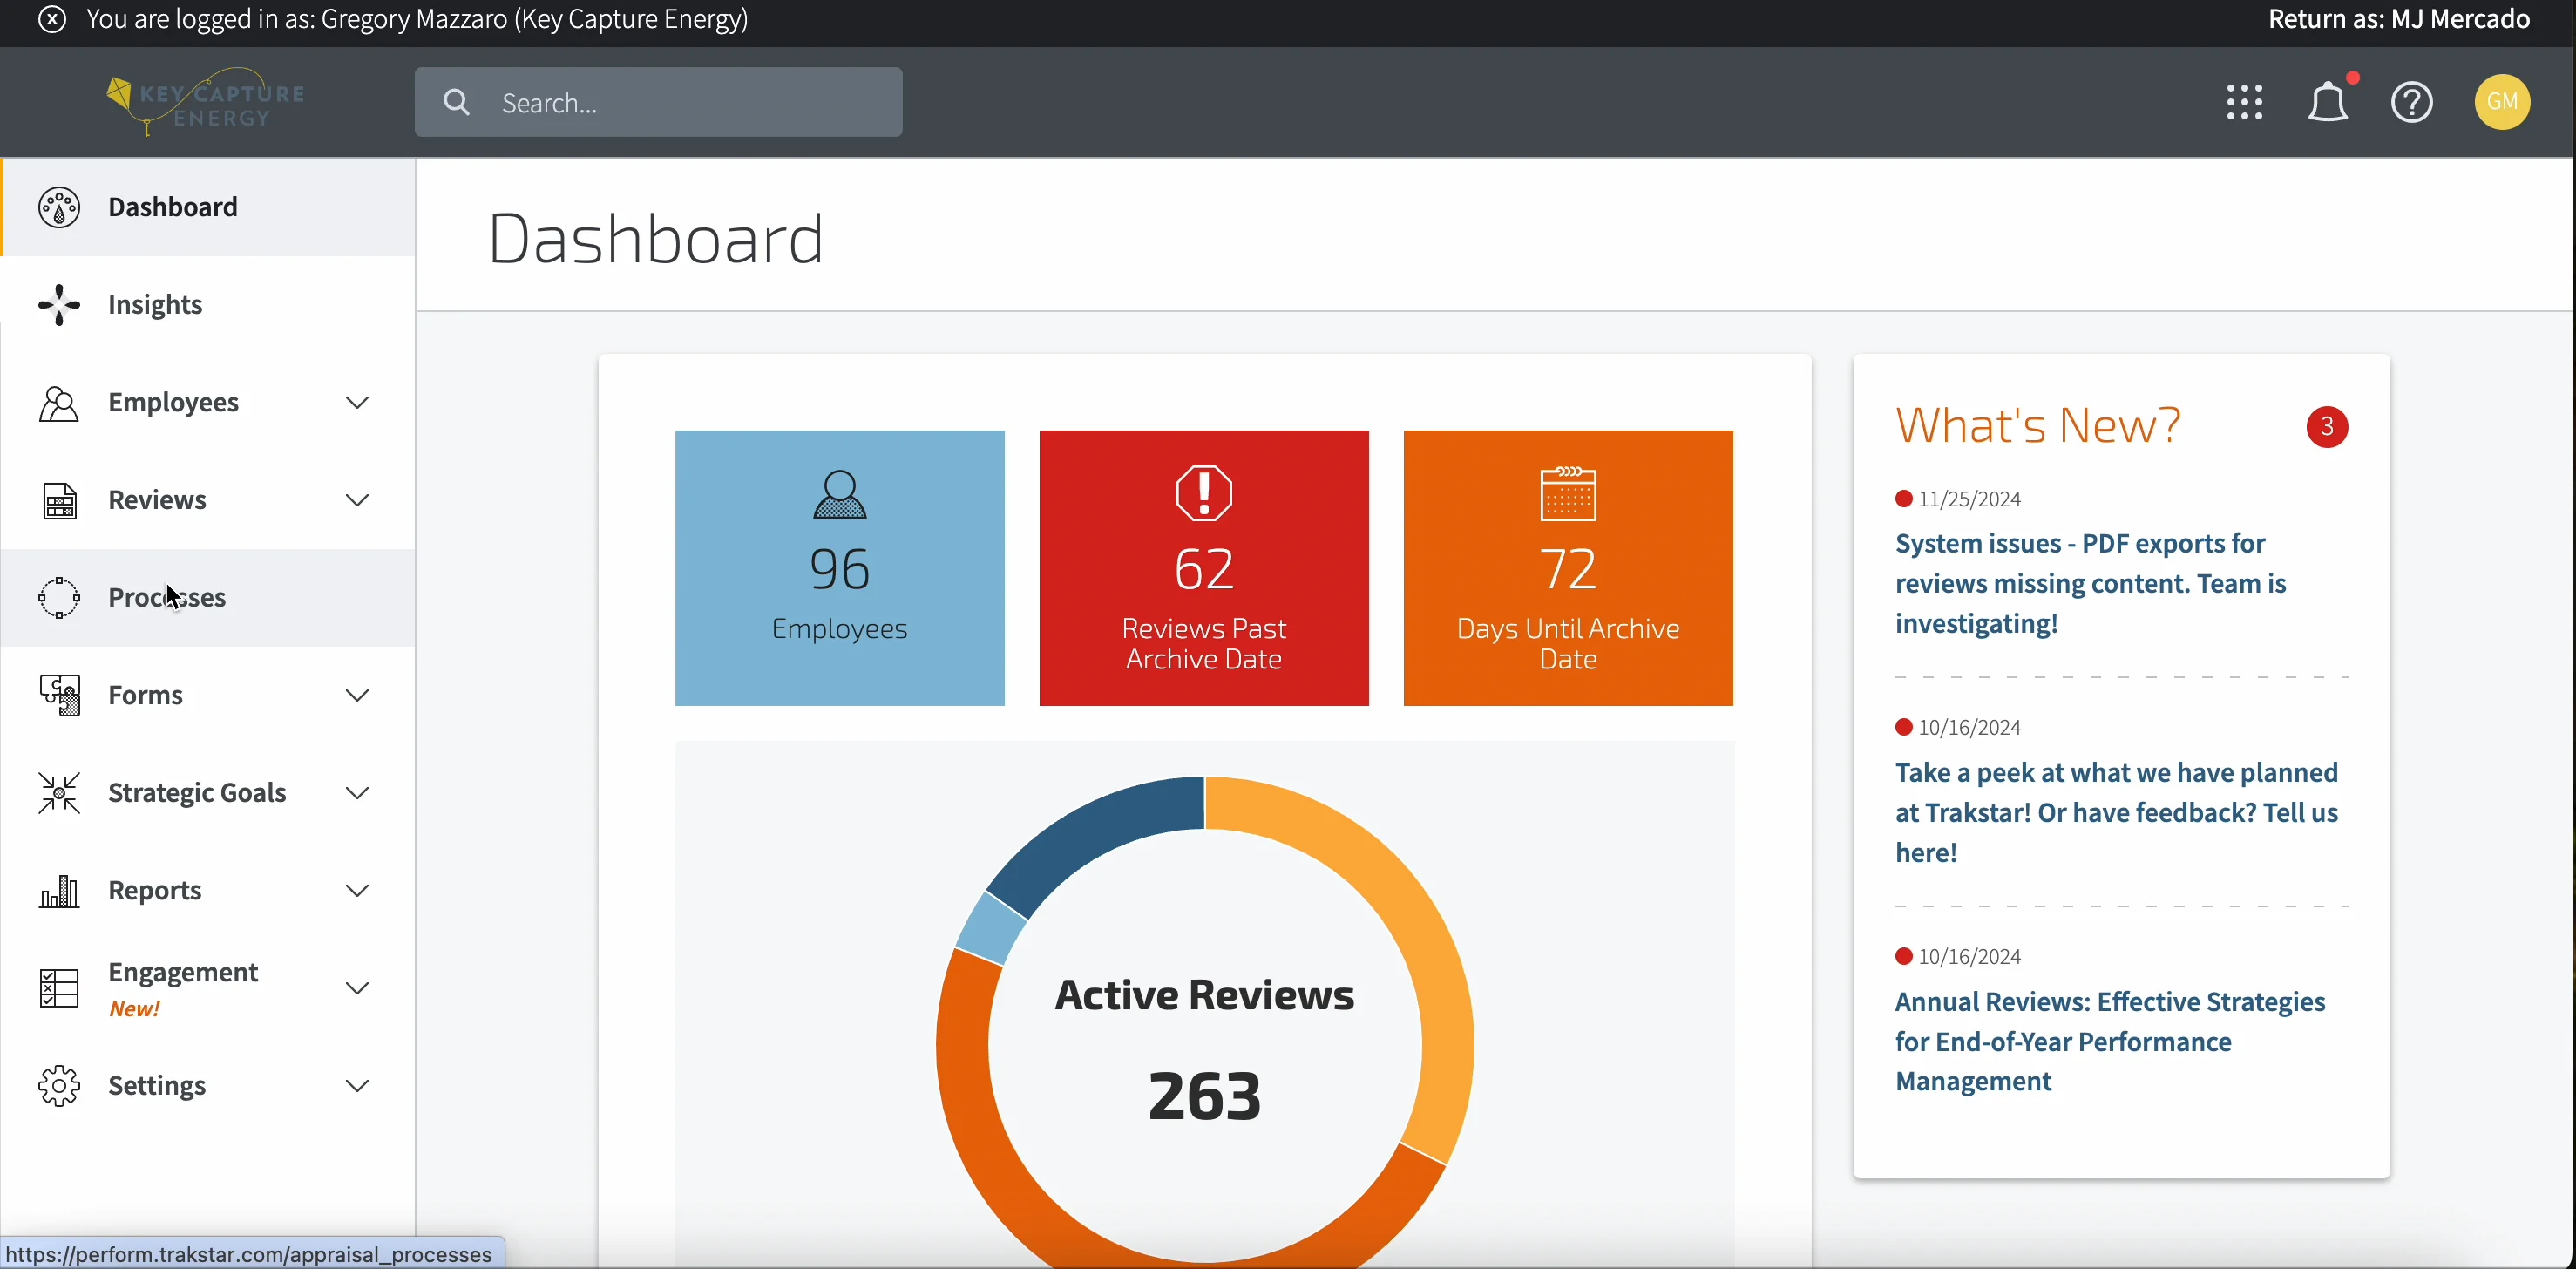This screenshot has width=2576, height=1269.
Task: Dismiss the logged-in-as banner X icon
Action: (52, 20)
